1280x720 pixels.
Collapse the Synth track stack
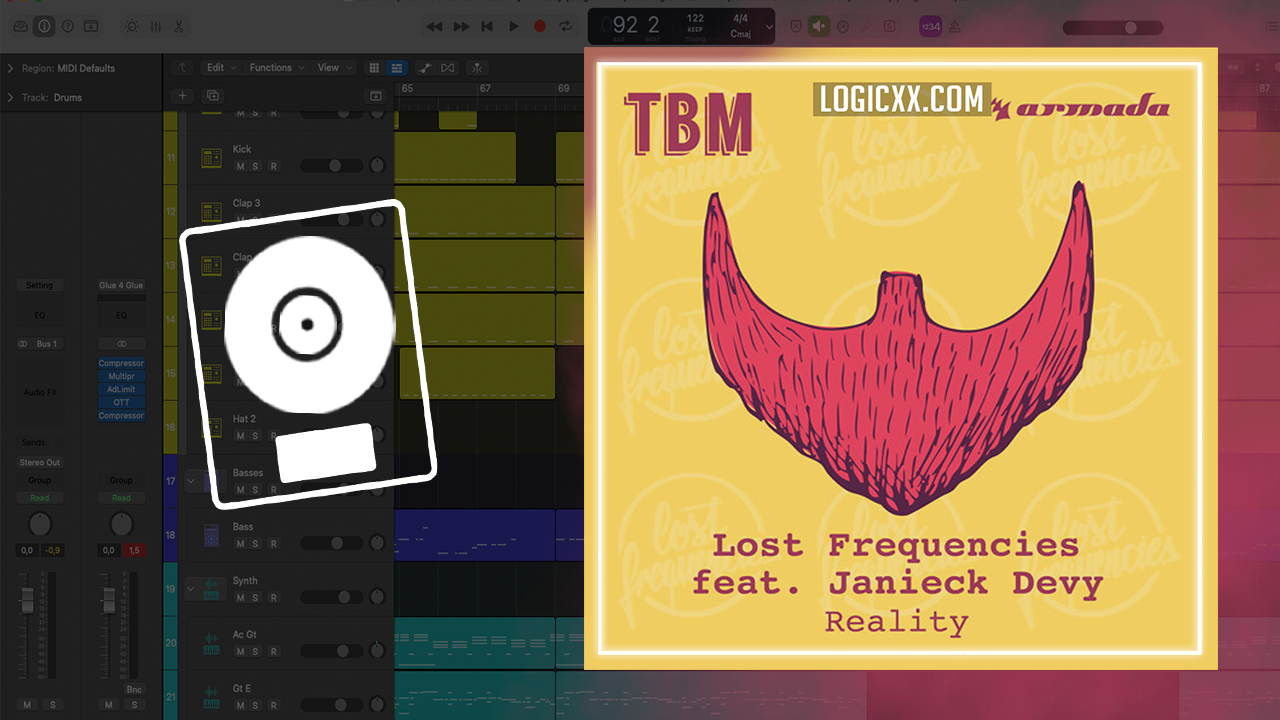click(190, 589)
